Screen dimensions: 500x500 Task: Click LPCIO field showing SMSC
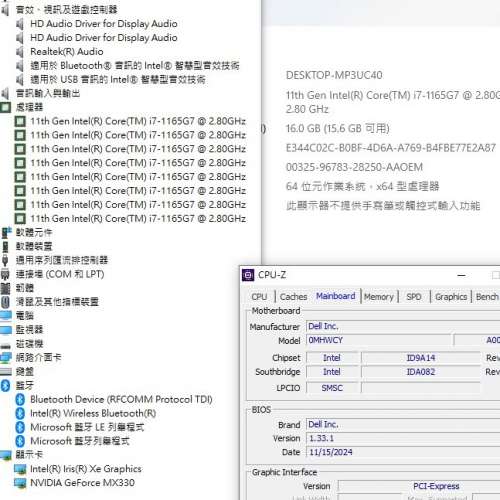[332, 388]
